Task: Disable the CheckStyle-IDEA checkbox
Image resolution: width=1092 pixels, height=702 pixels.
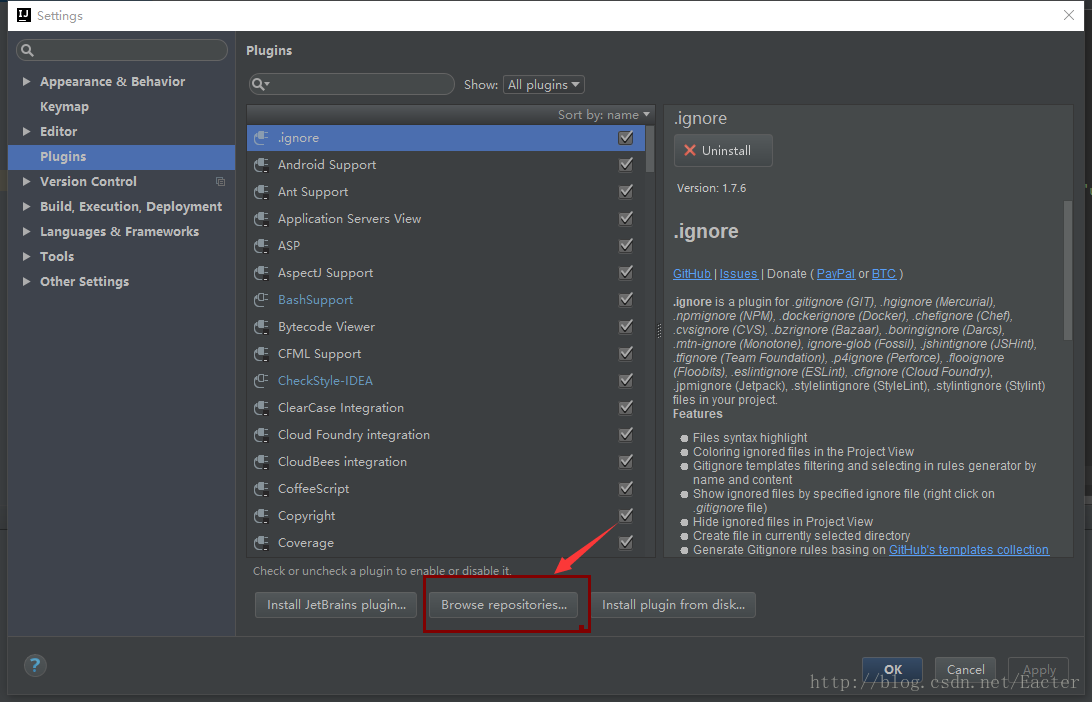Action: [x=626, y=381]
